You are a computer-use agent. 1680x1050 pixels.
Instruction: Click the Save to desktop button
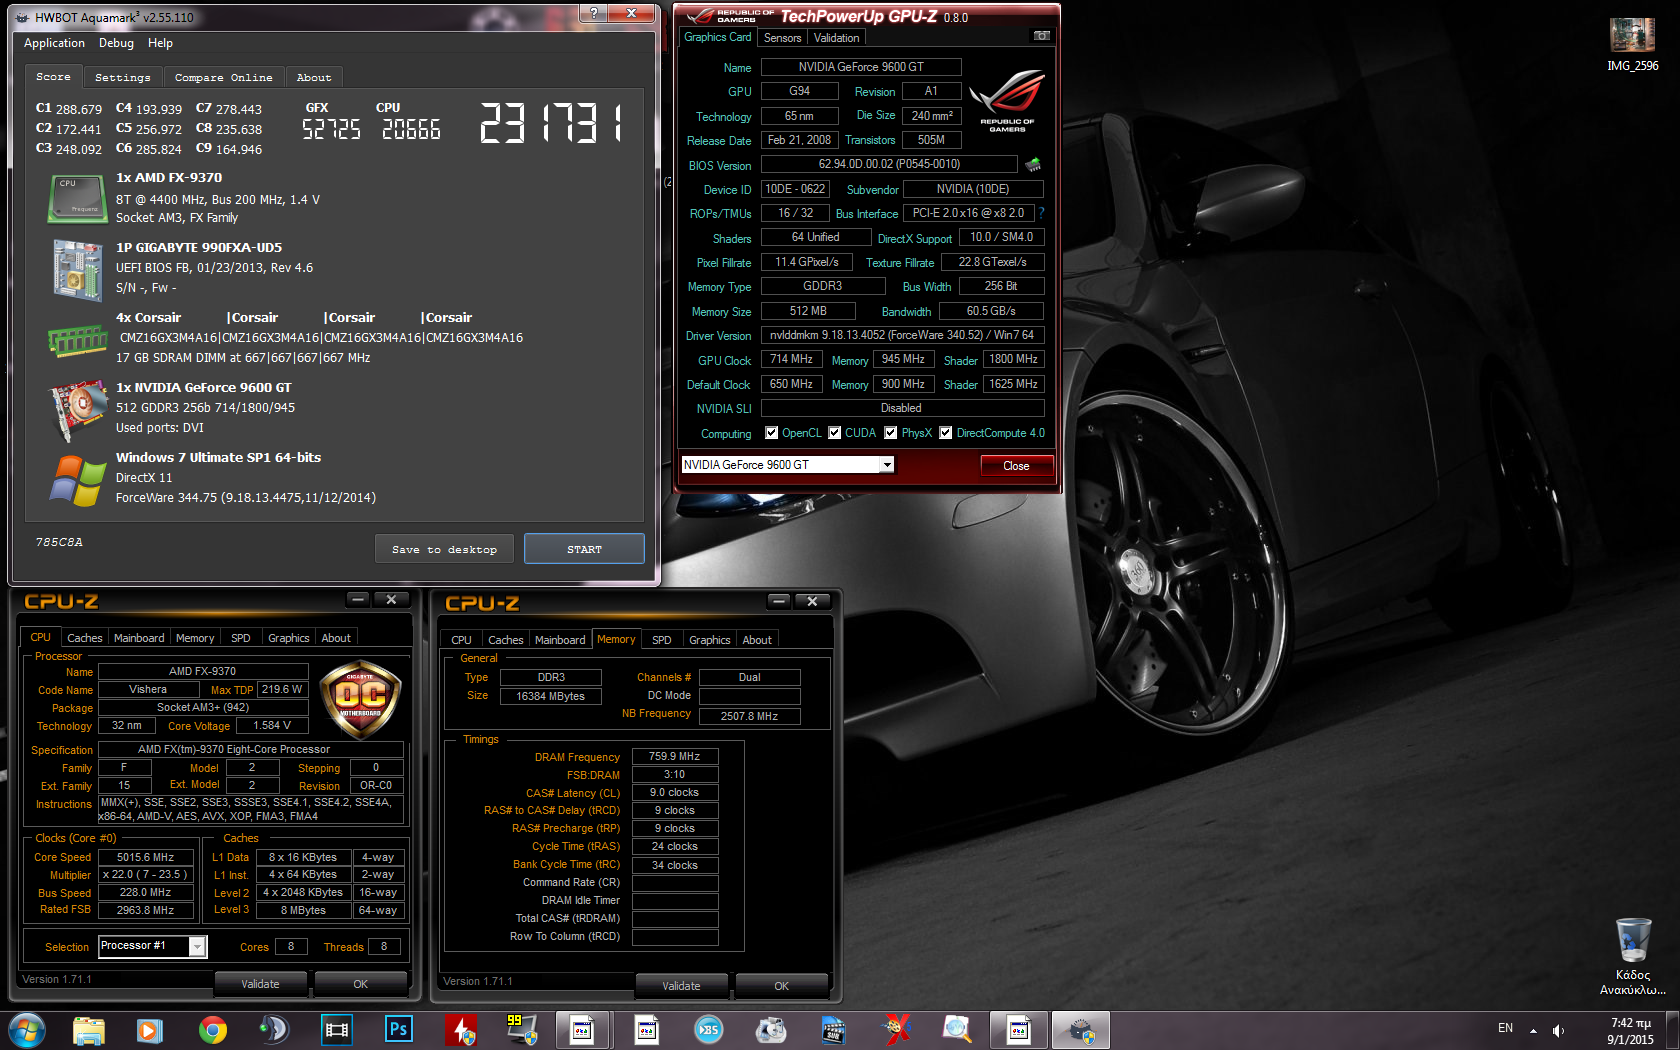[x=444, y=549]
